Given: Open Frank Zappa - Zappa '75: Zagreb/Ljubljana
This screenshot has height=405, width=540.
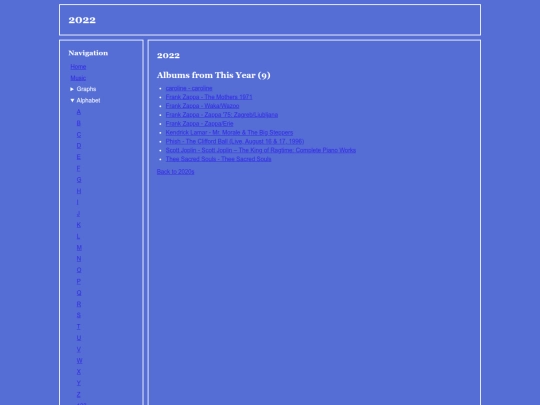Looking at the screenshot, I should pos(222,115).
